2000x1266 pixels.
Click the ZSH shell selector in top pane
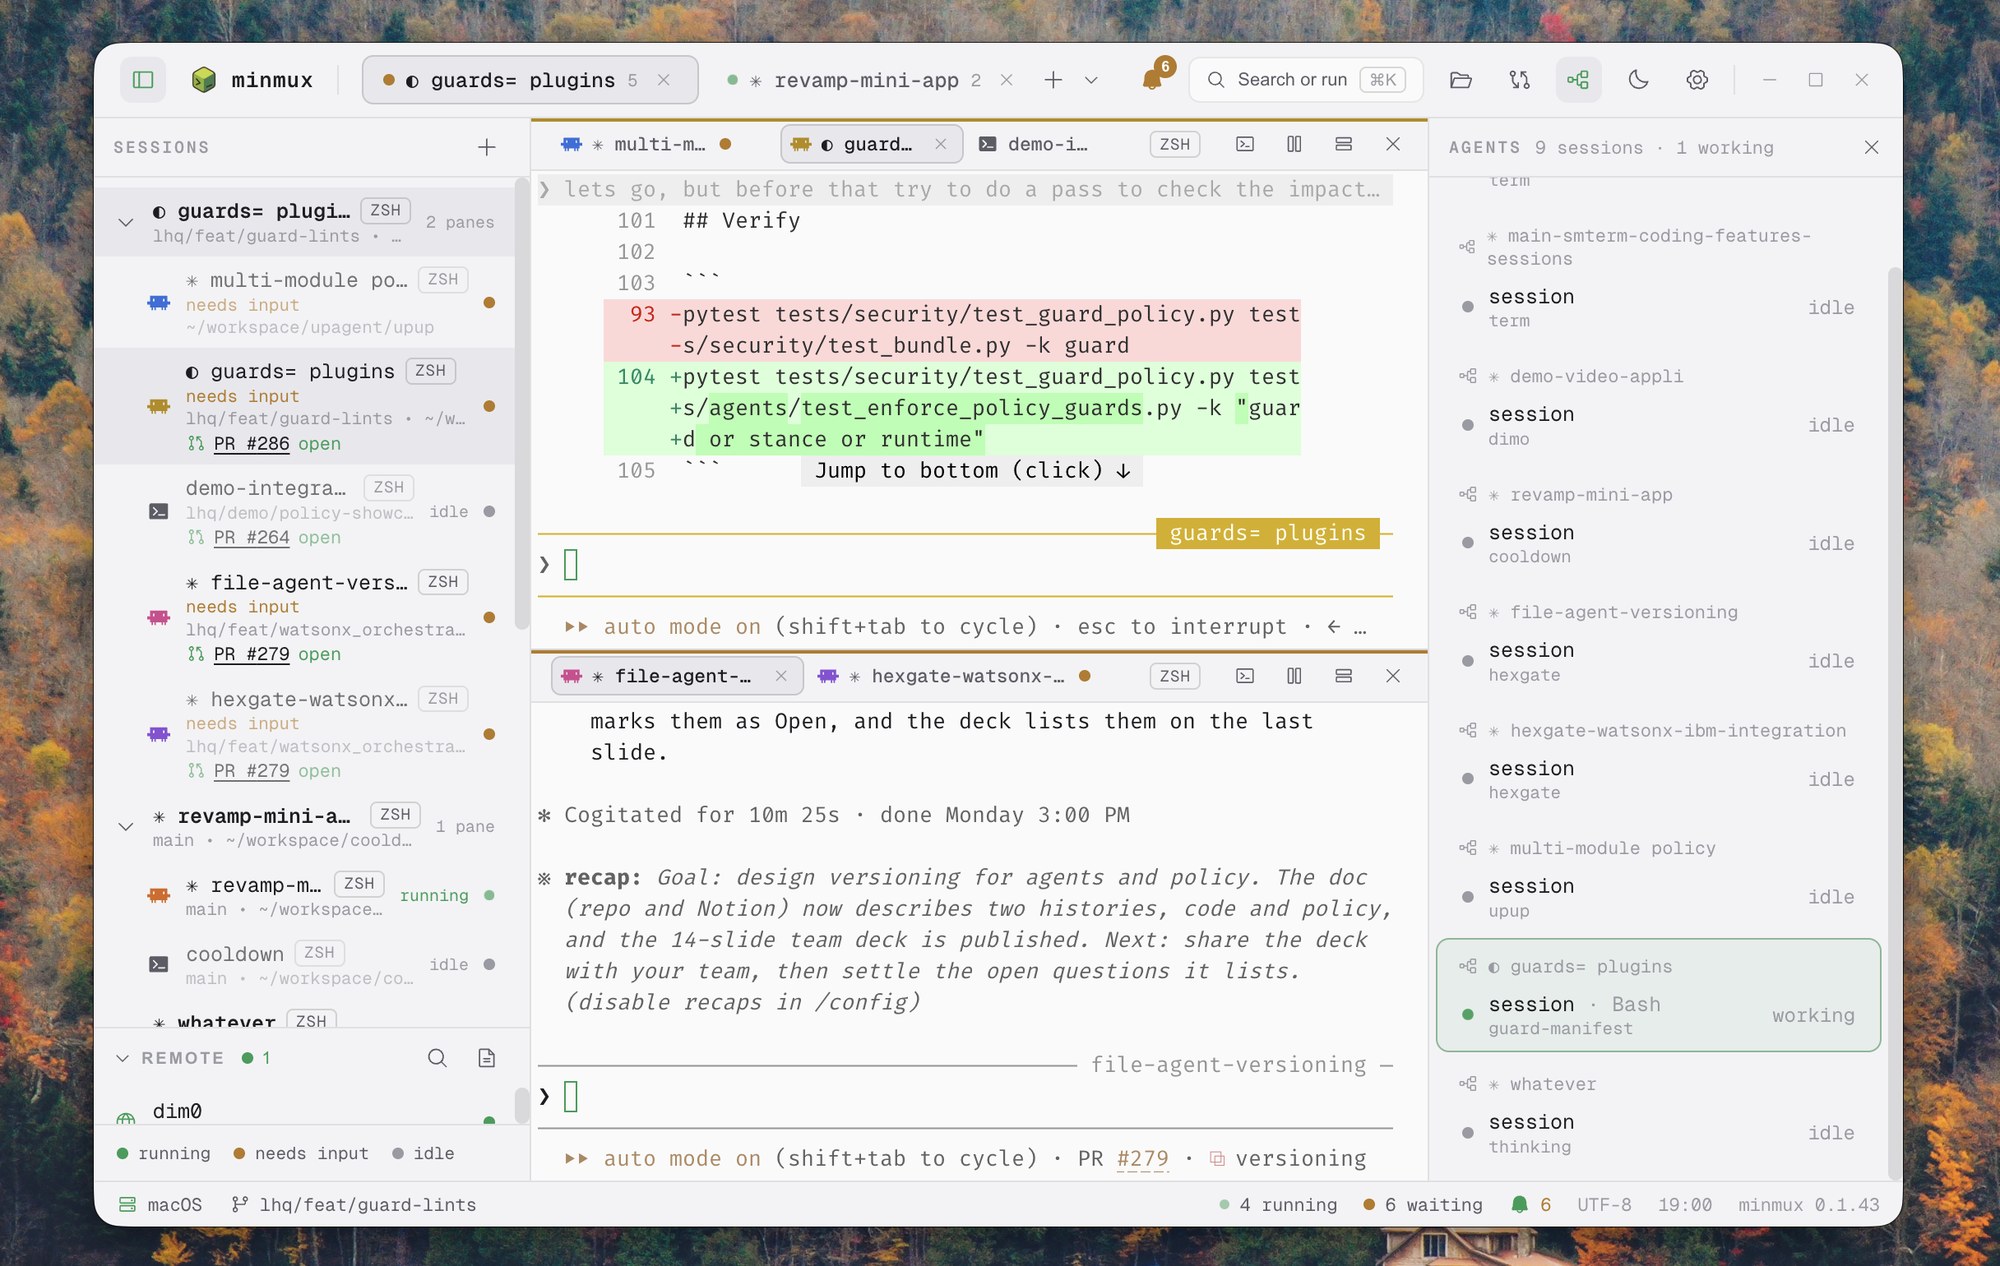click(x=1175, y=144)
